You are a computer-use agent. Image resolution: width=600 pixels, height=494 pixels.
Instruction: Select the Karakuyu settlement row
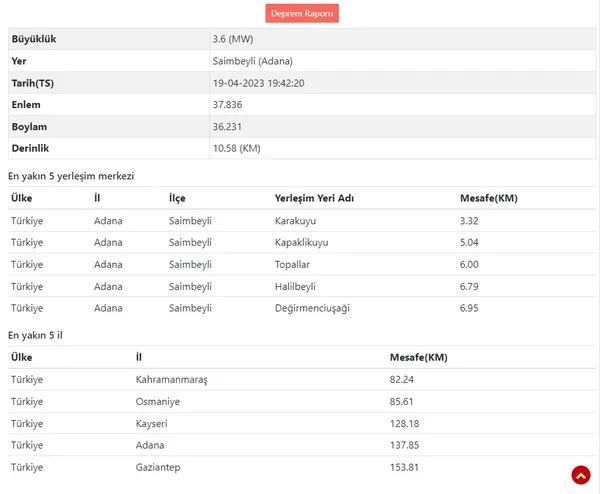[x=302, y=221]
